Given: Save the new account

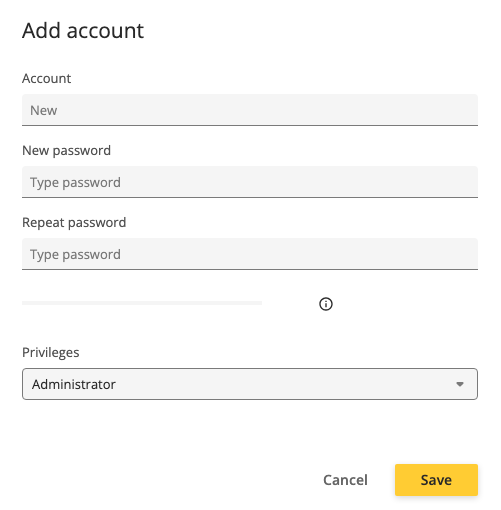Looking at the screenshot, I should click(x=436, y=480).
